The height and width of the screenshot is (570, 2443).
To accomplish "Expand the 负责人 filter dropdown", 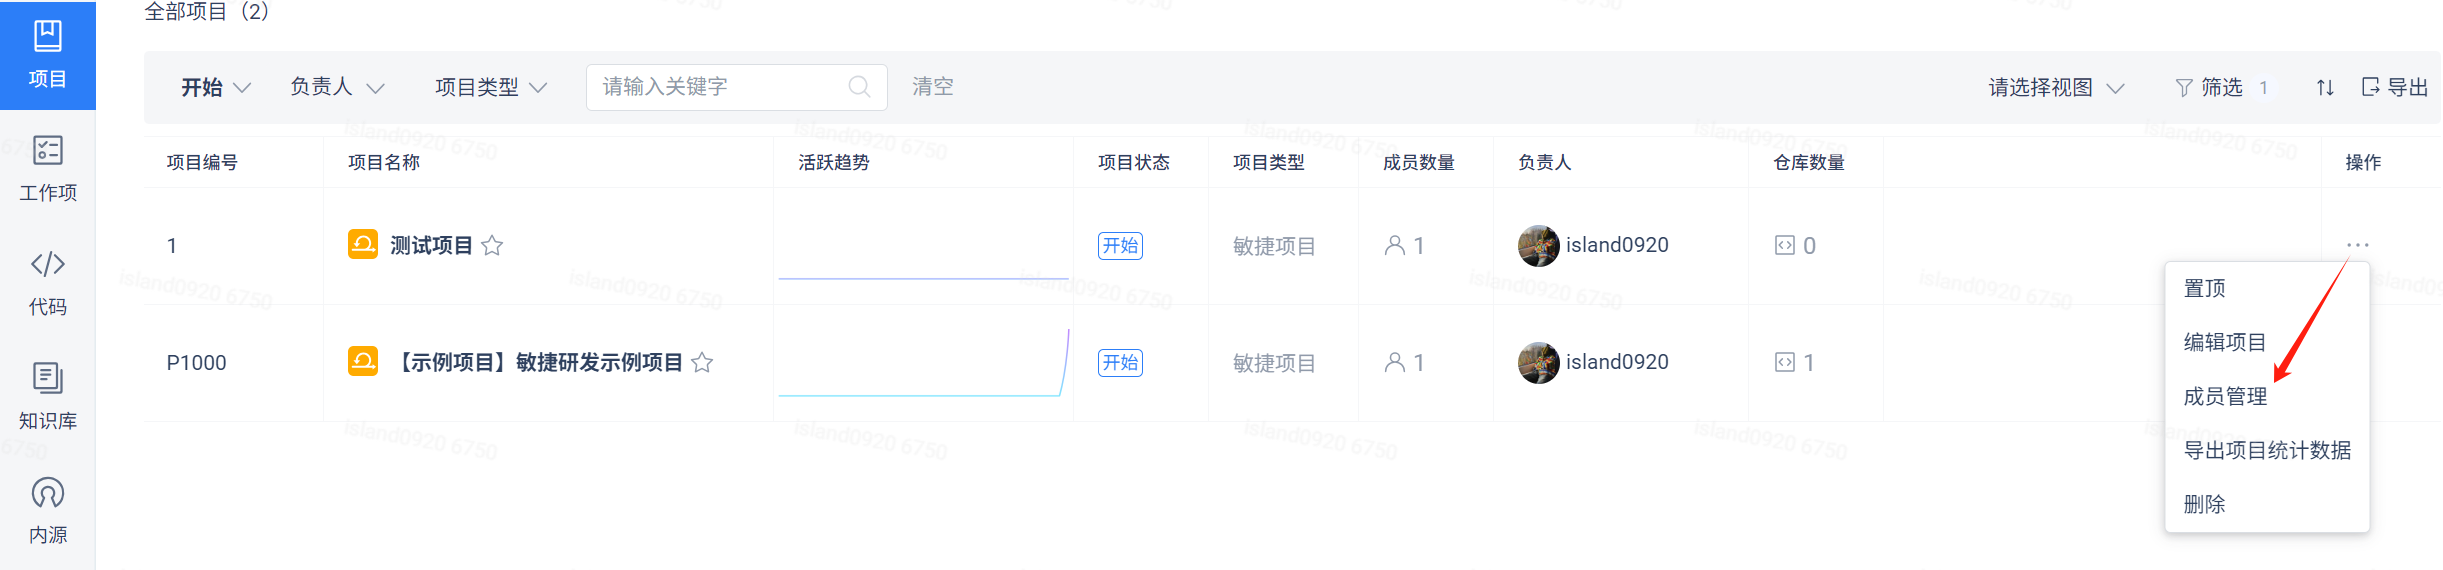I will coord(337,88).
